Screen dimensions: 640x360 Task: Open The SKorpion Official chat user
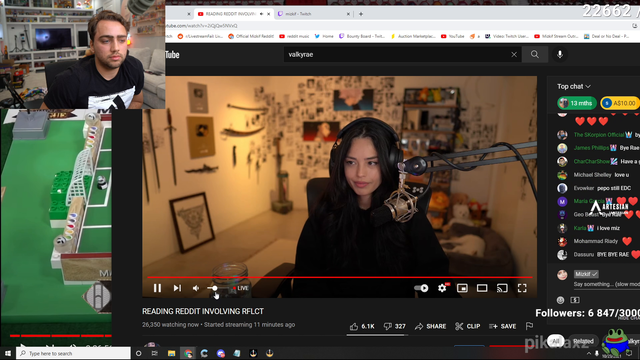(599, 135)
